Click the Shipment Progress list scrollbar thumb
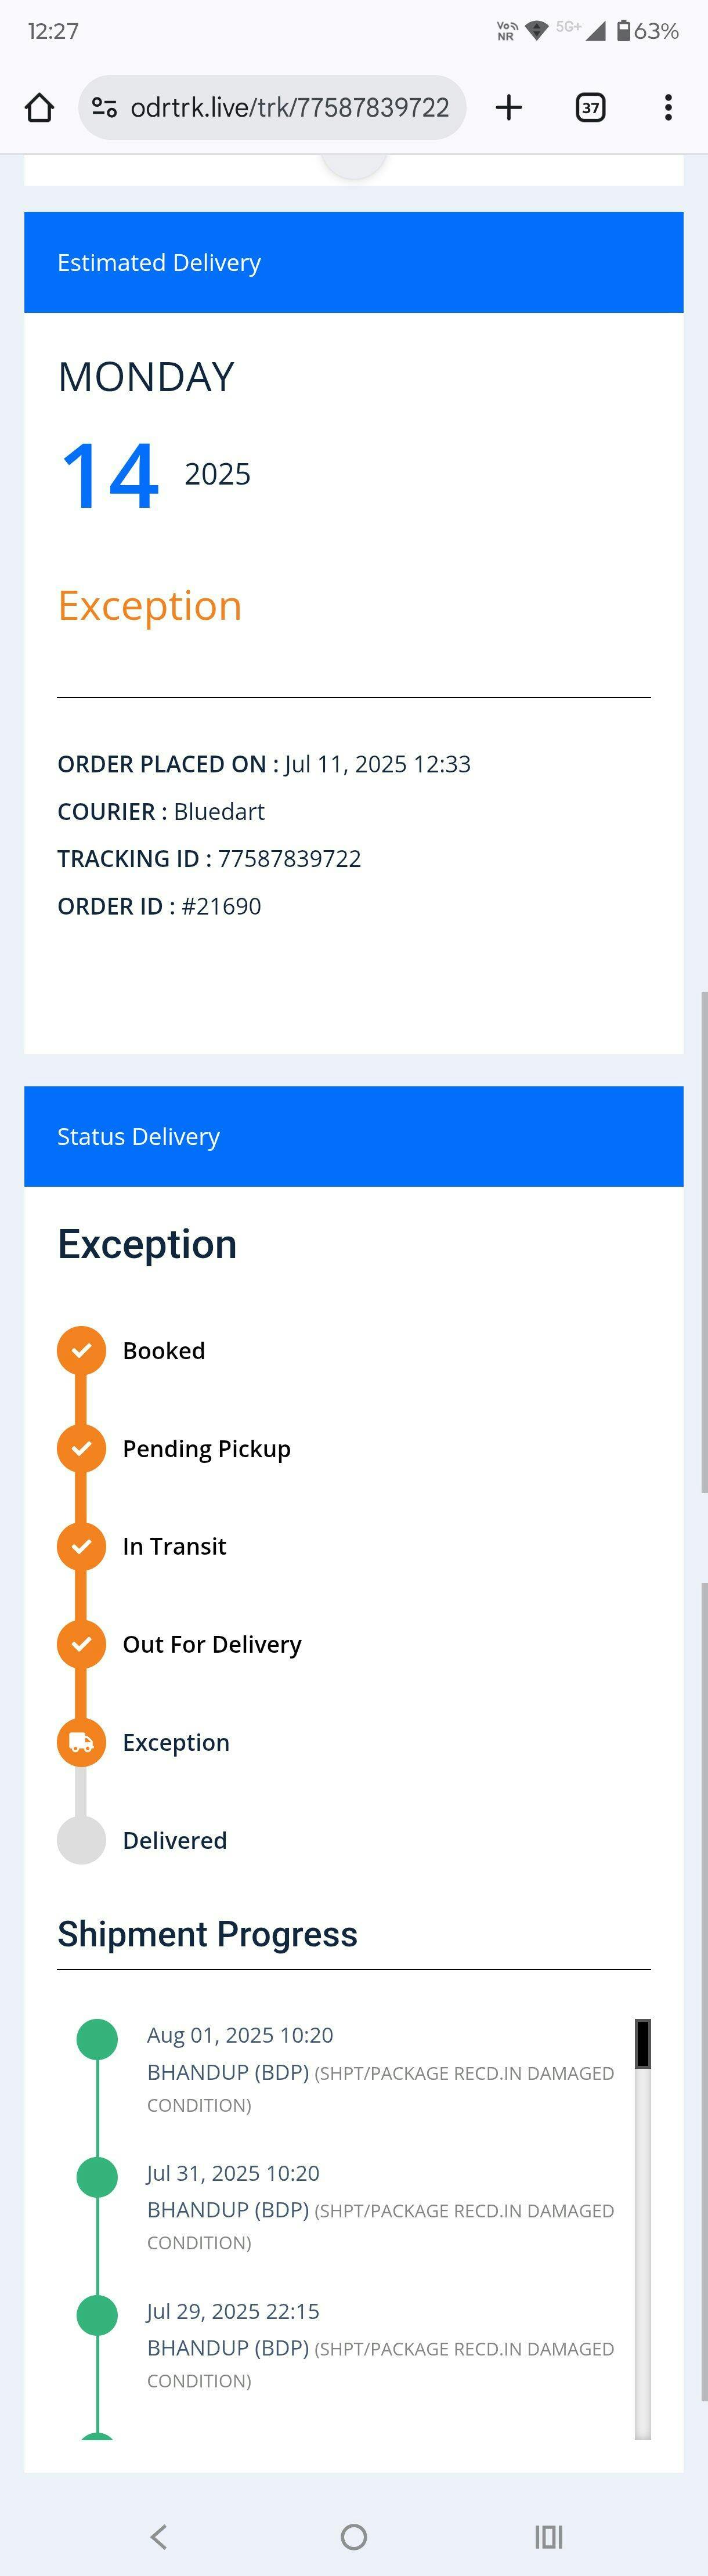 [643, 2044]
